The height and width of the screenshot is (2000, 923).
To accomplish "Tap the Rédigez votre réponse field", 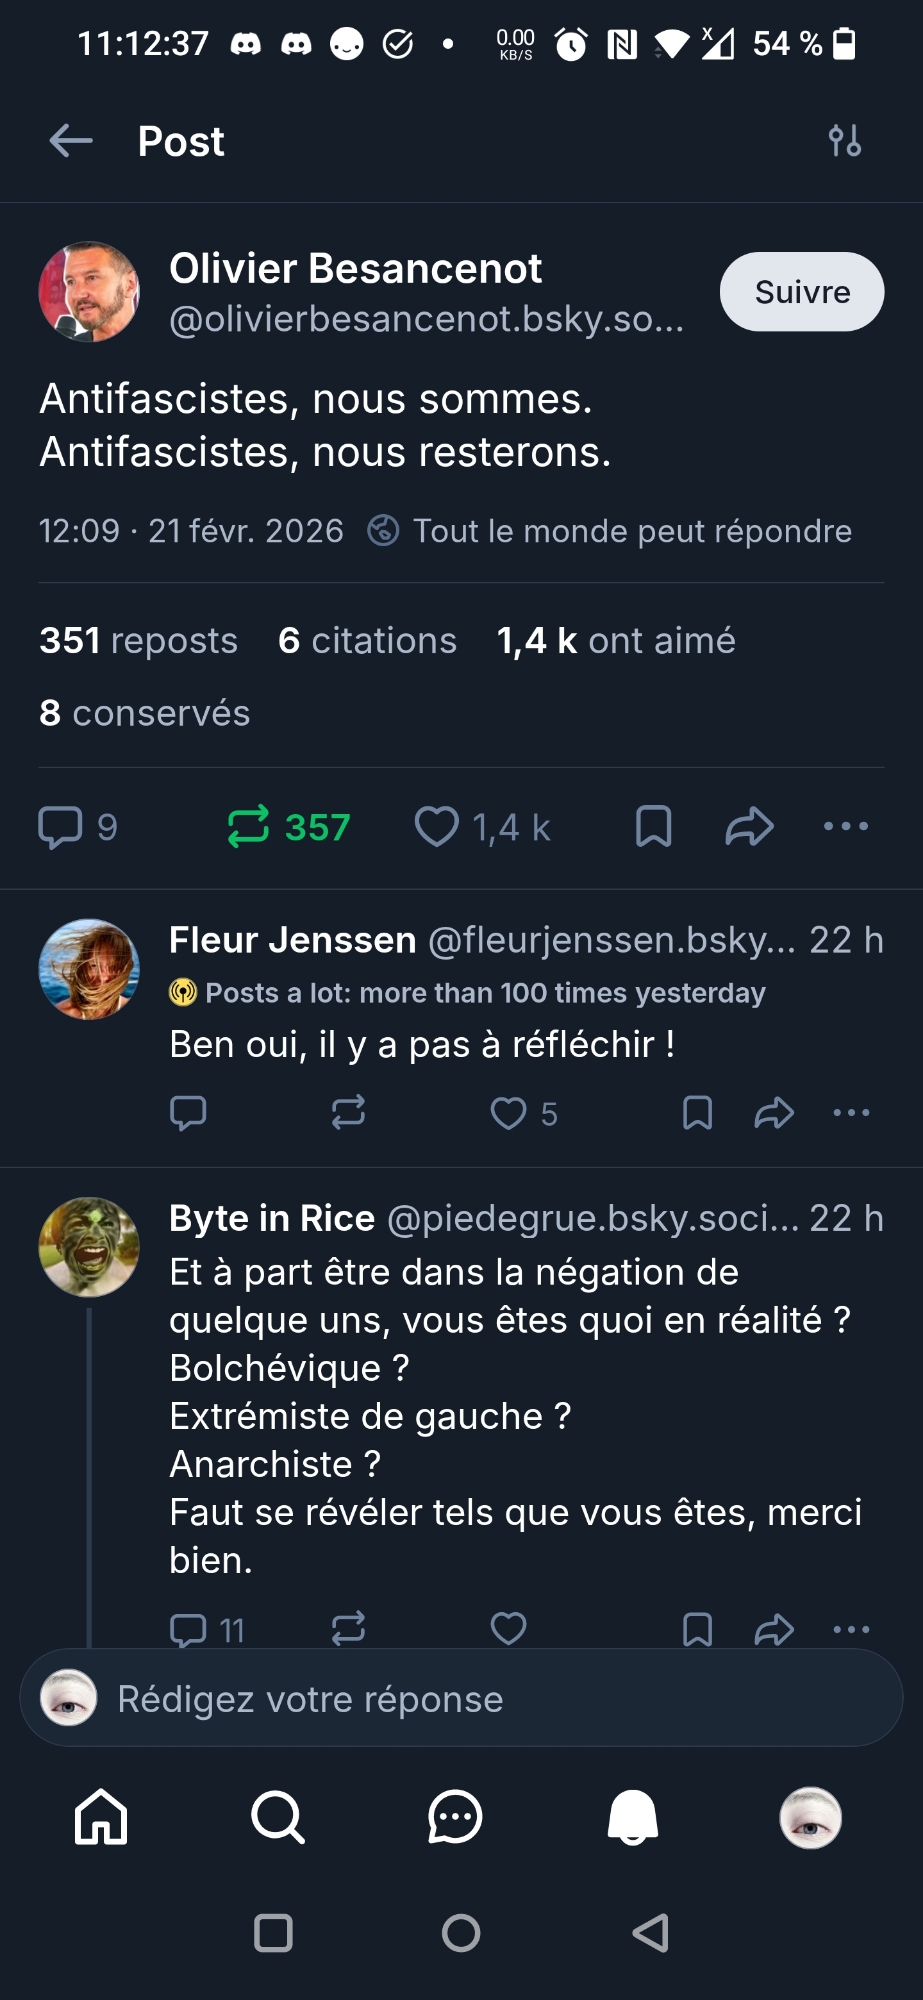I will tap(461, 1699).
